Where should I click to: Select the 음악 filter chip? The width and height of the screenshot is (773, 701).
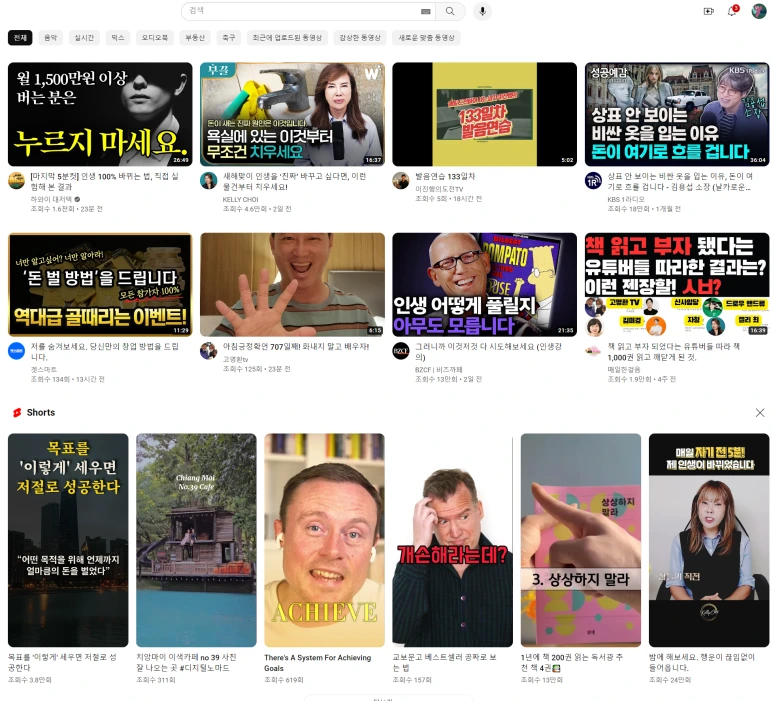coord(50,37)
